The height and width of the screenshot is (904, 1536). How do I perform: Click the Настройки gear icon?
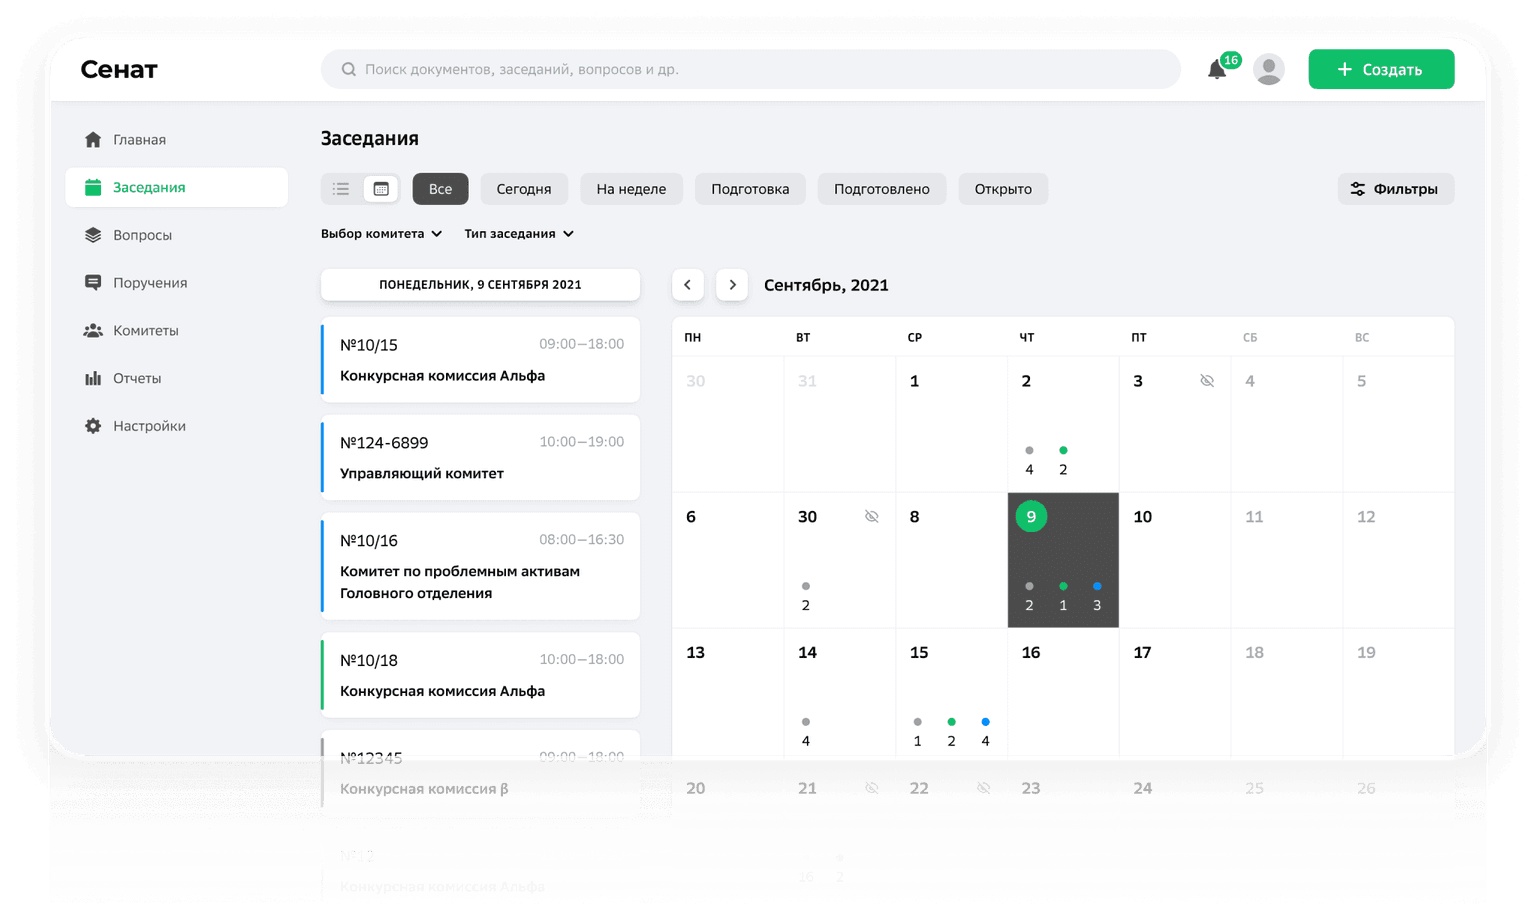click(x=93, y=426)
